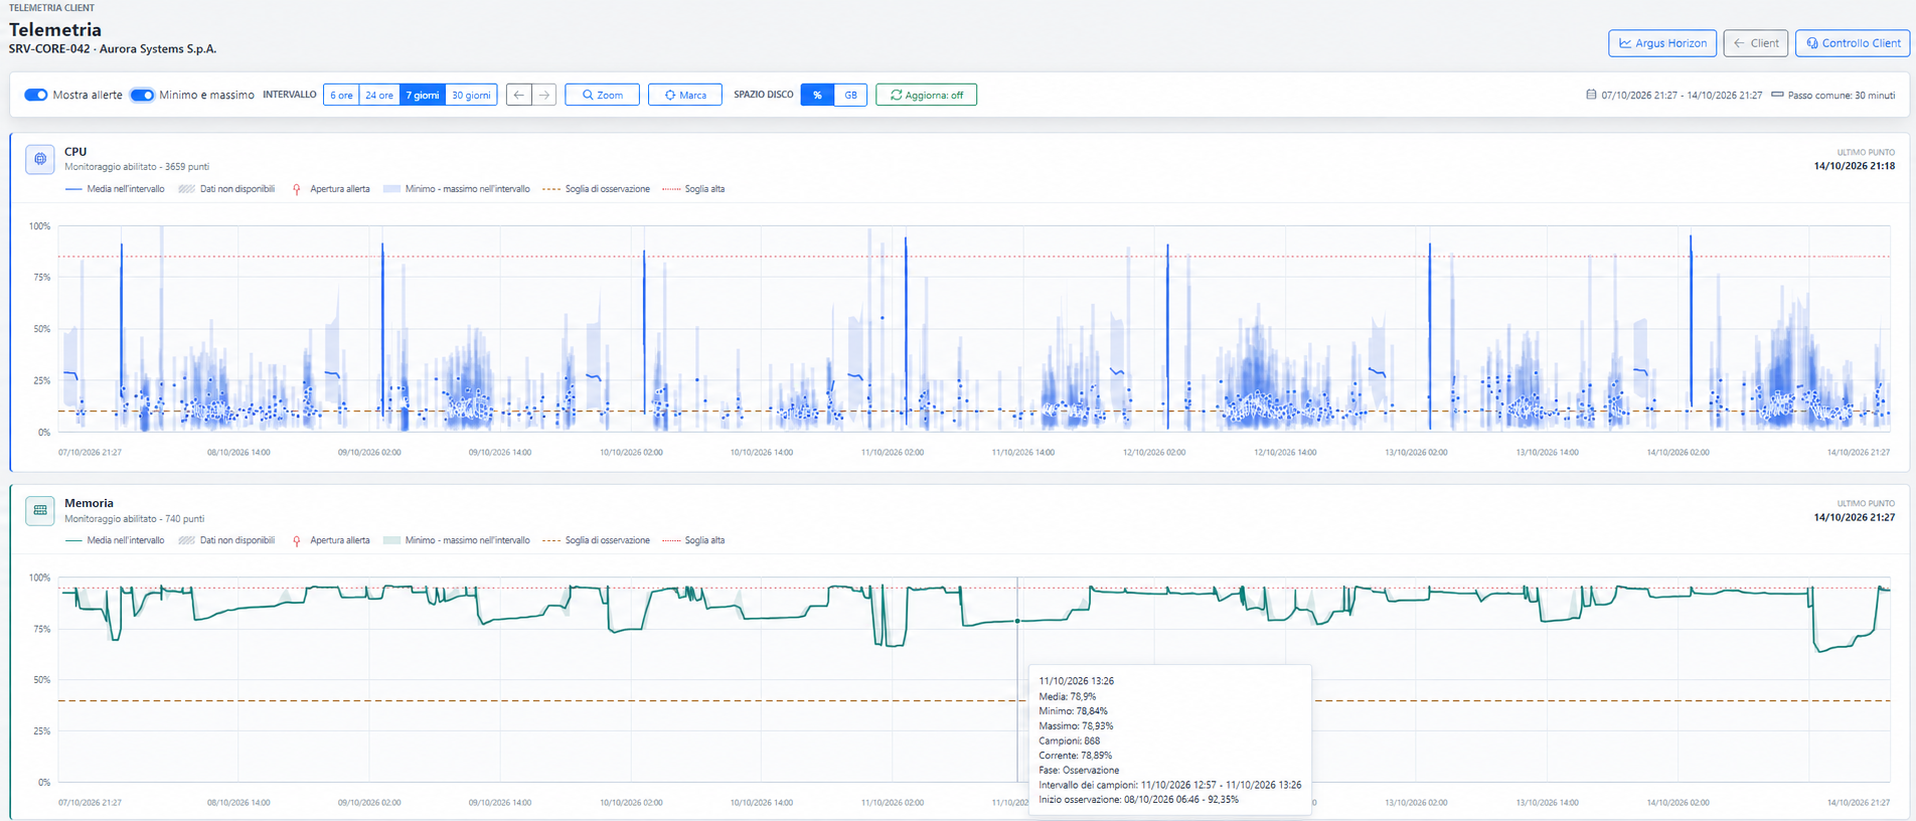Click the CPU last point time '14/10/2026 21:18'
Screen dimensions: 1916x821
tap(1854, 166)
